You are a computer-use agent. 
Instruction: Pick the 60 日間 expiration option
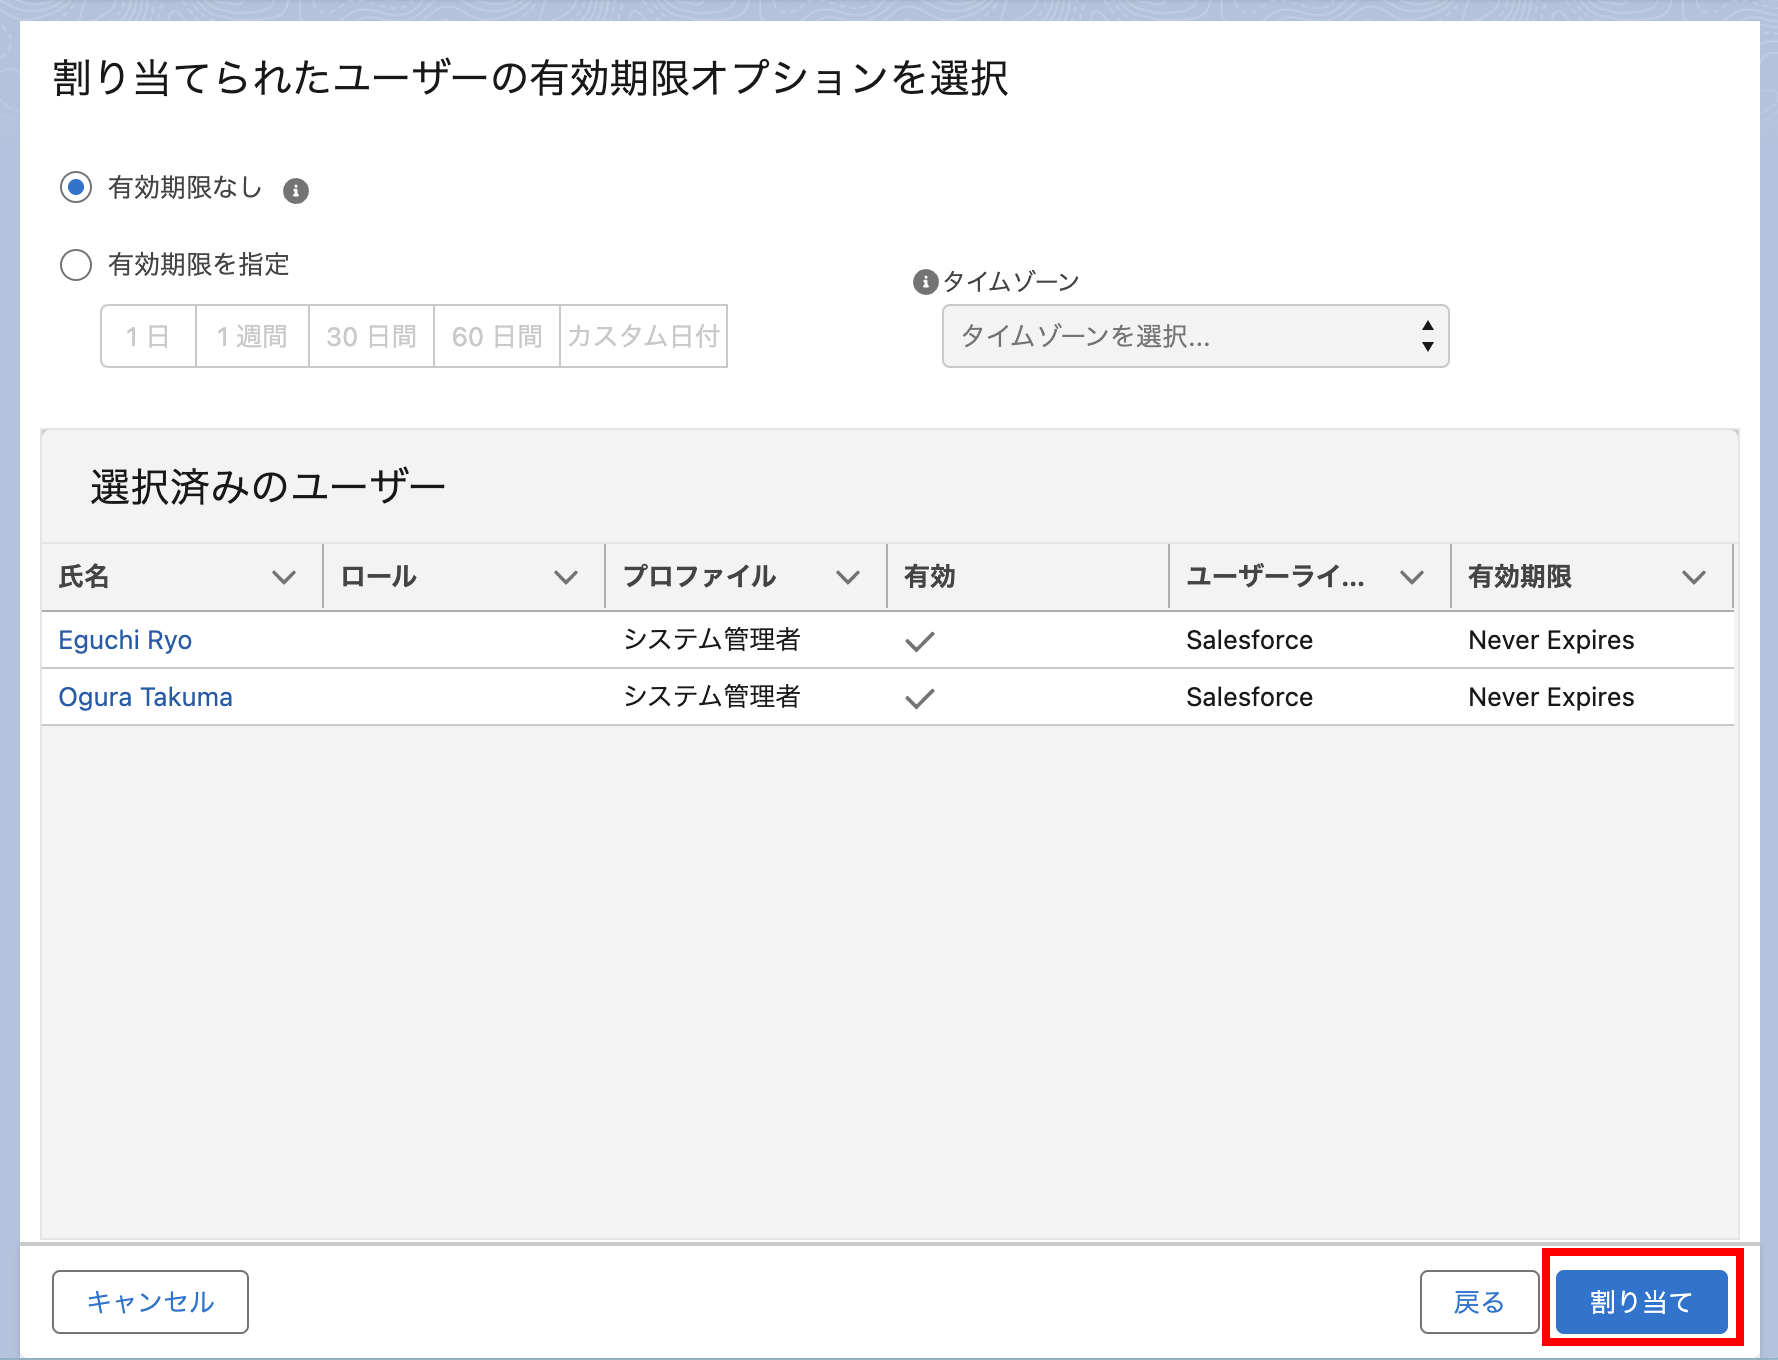(x=497, y=337)
